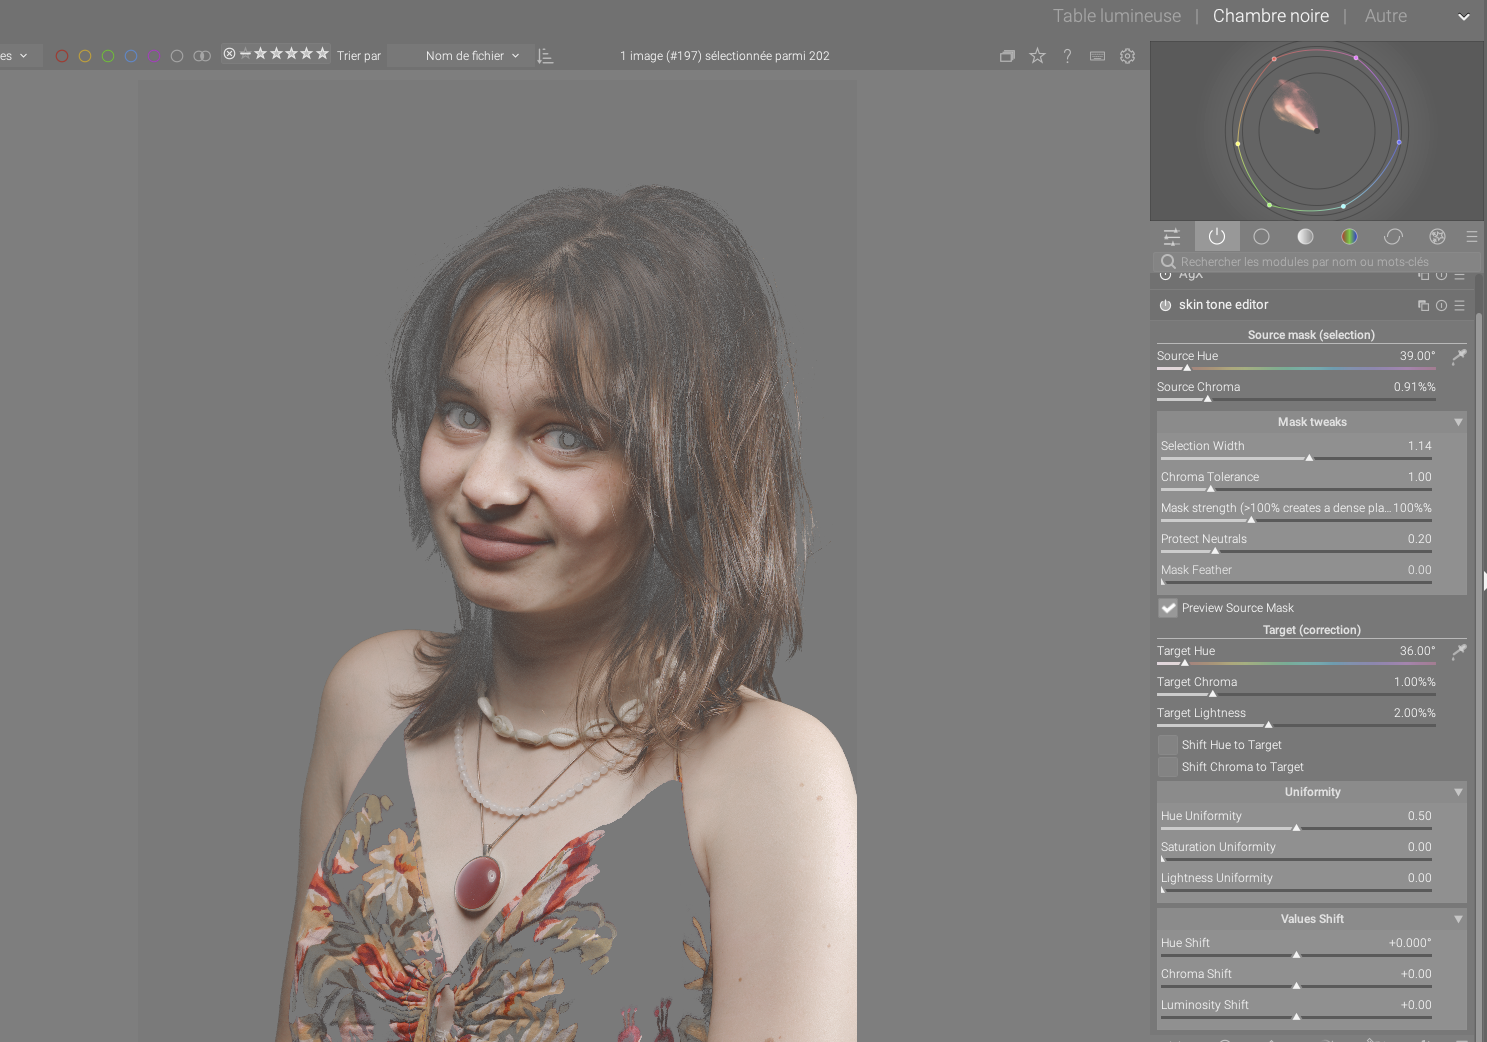Enable Shift Chroma to Target

1168,767
